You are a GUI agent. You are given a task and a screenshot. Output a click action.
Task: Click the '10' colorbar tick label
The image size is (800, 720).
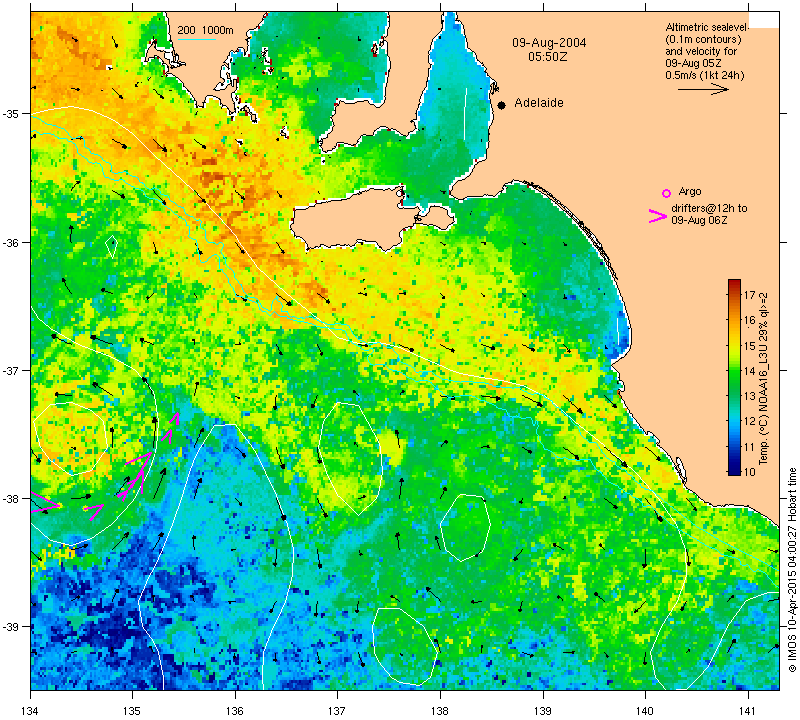(749, 472)
